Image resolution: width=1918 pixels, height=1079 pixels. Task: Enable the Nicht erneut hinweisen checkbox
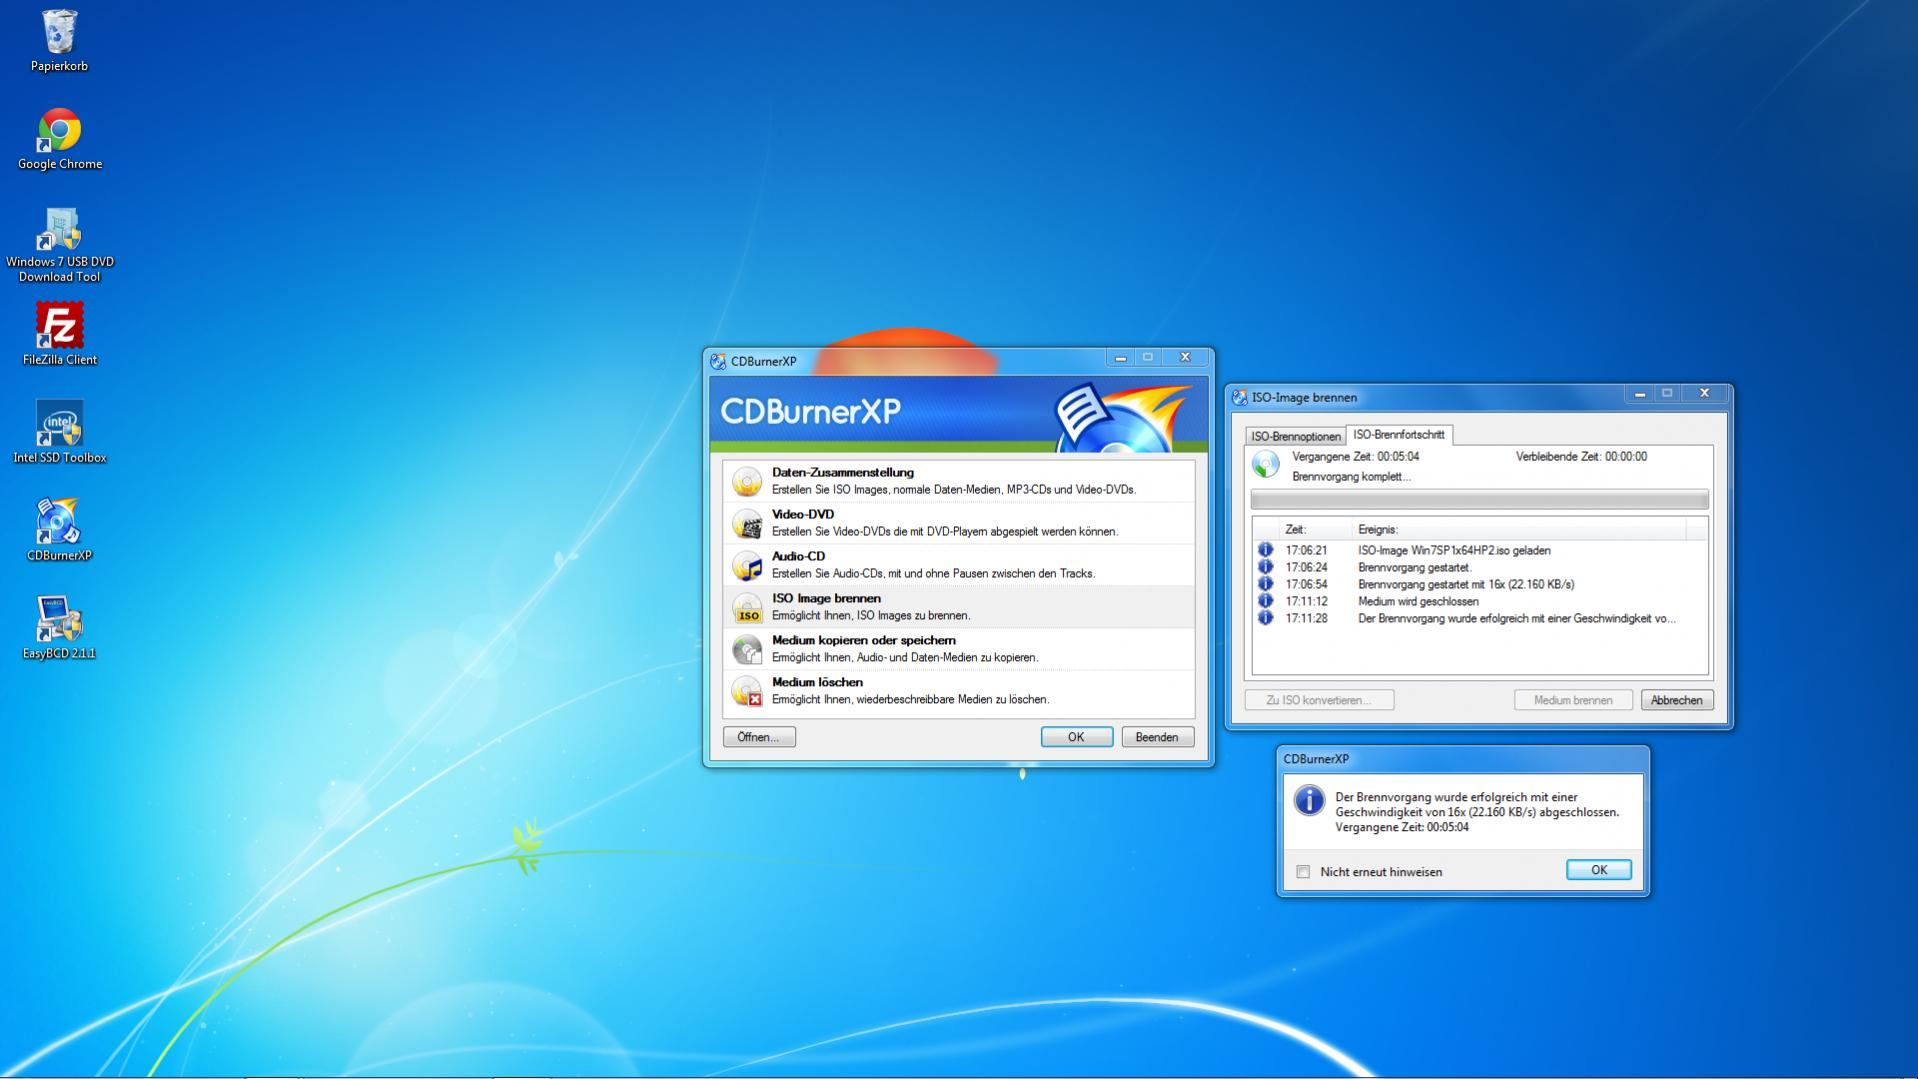(x=1303, y=872)
